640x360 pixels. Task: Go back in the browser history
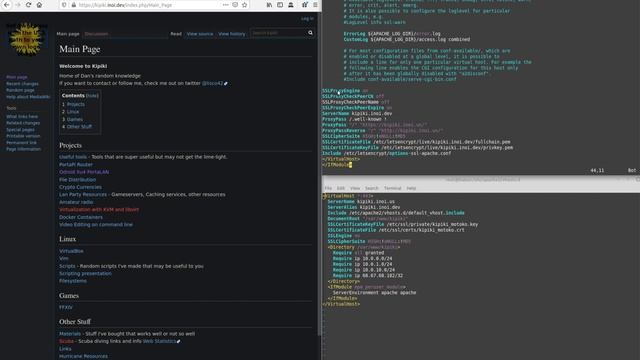pyautogui.click(x=7, y=5)
